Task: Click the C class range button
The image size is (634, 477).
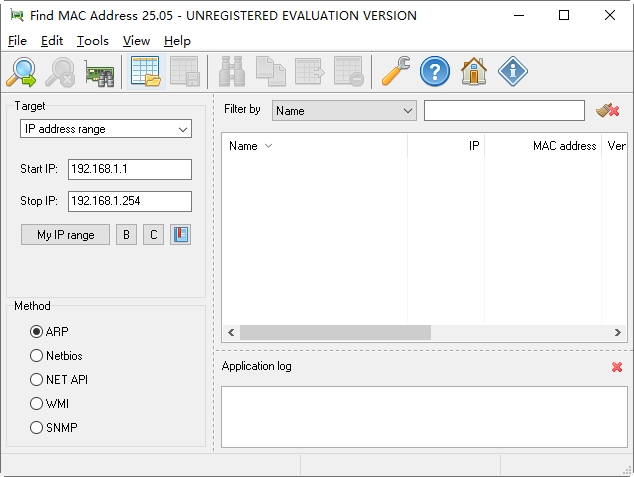Action: 153,234
